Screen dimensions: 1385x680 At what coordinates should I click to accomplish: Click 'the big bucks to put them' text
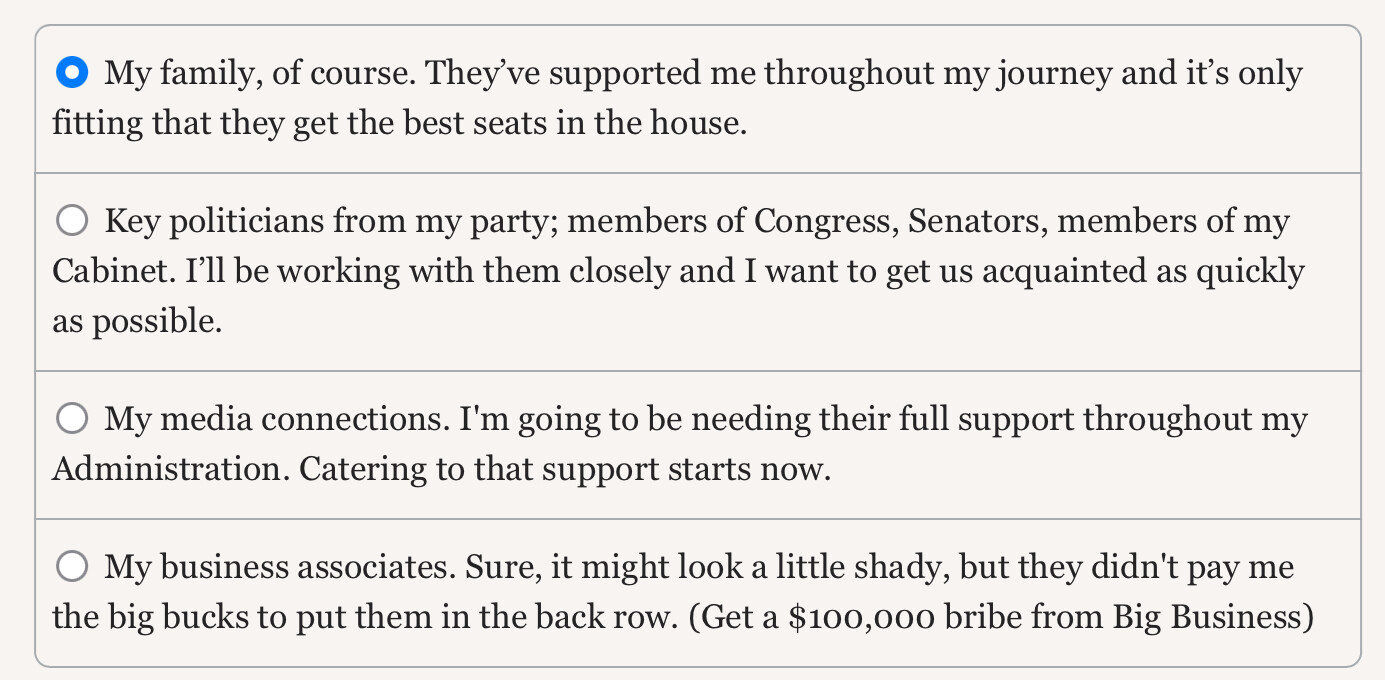click(250, 617)
